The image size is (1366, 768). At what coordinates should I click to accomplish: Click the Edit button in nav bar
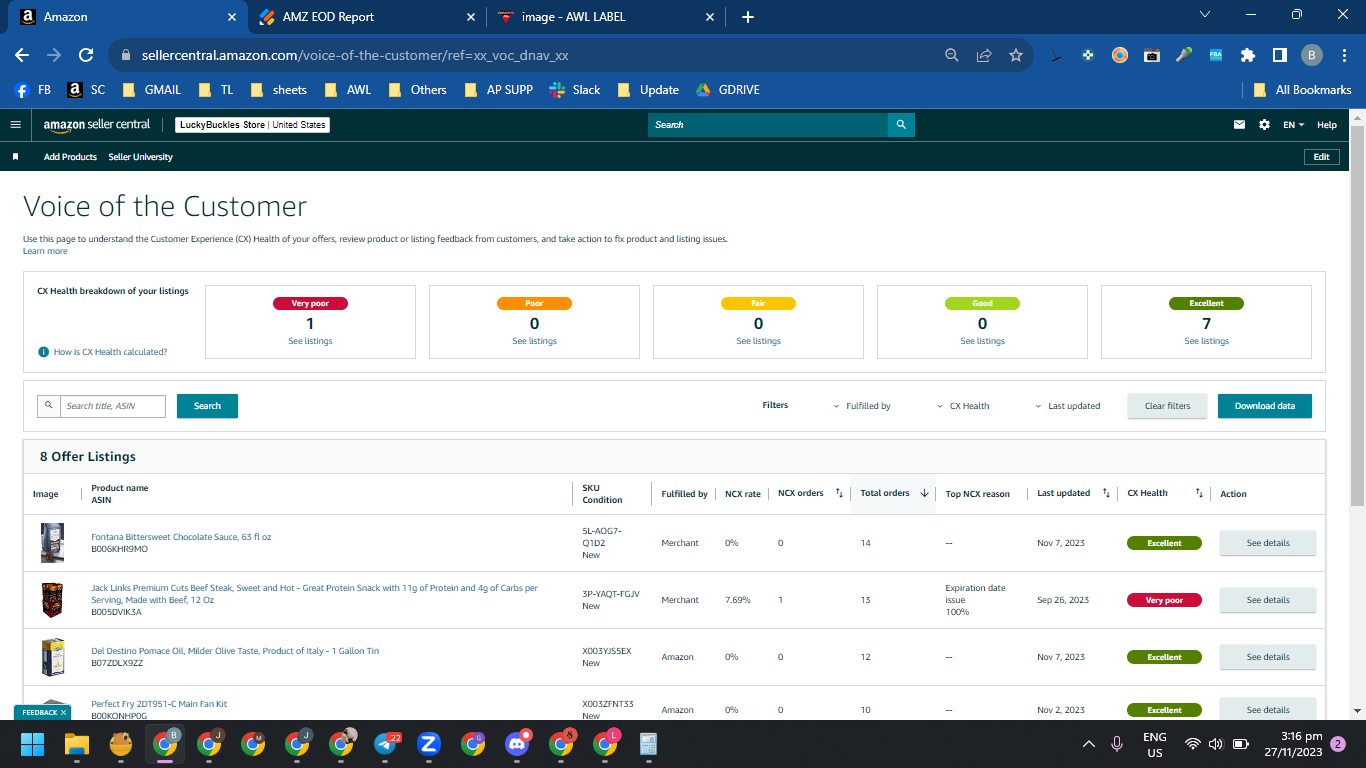[x=1321, y=157]
